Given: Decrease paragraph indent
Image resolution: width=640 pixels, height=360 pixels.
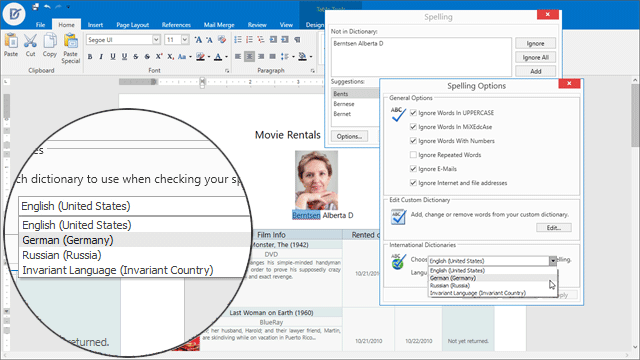Looking at the screenshot, I should coord(273,40).
